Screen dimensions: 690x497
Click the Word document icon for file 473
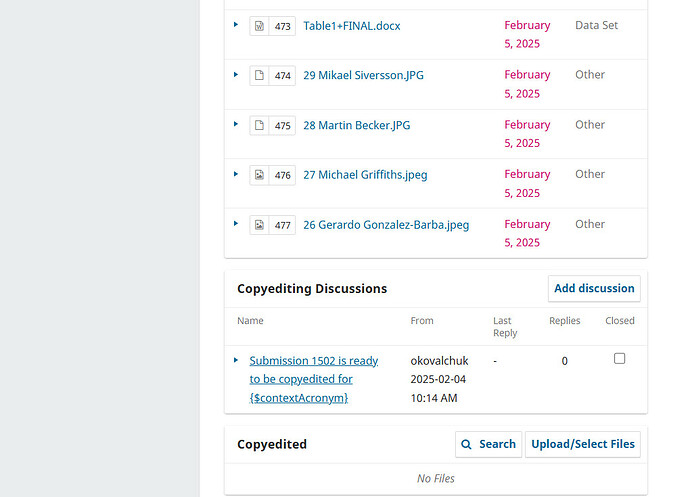click(x=259, y=26)
